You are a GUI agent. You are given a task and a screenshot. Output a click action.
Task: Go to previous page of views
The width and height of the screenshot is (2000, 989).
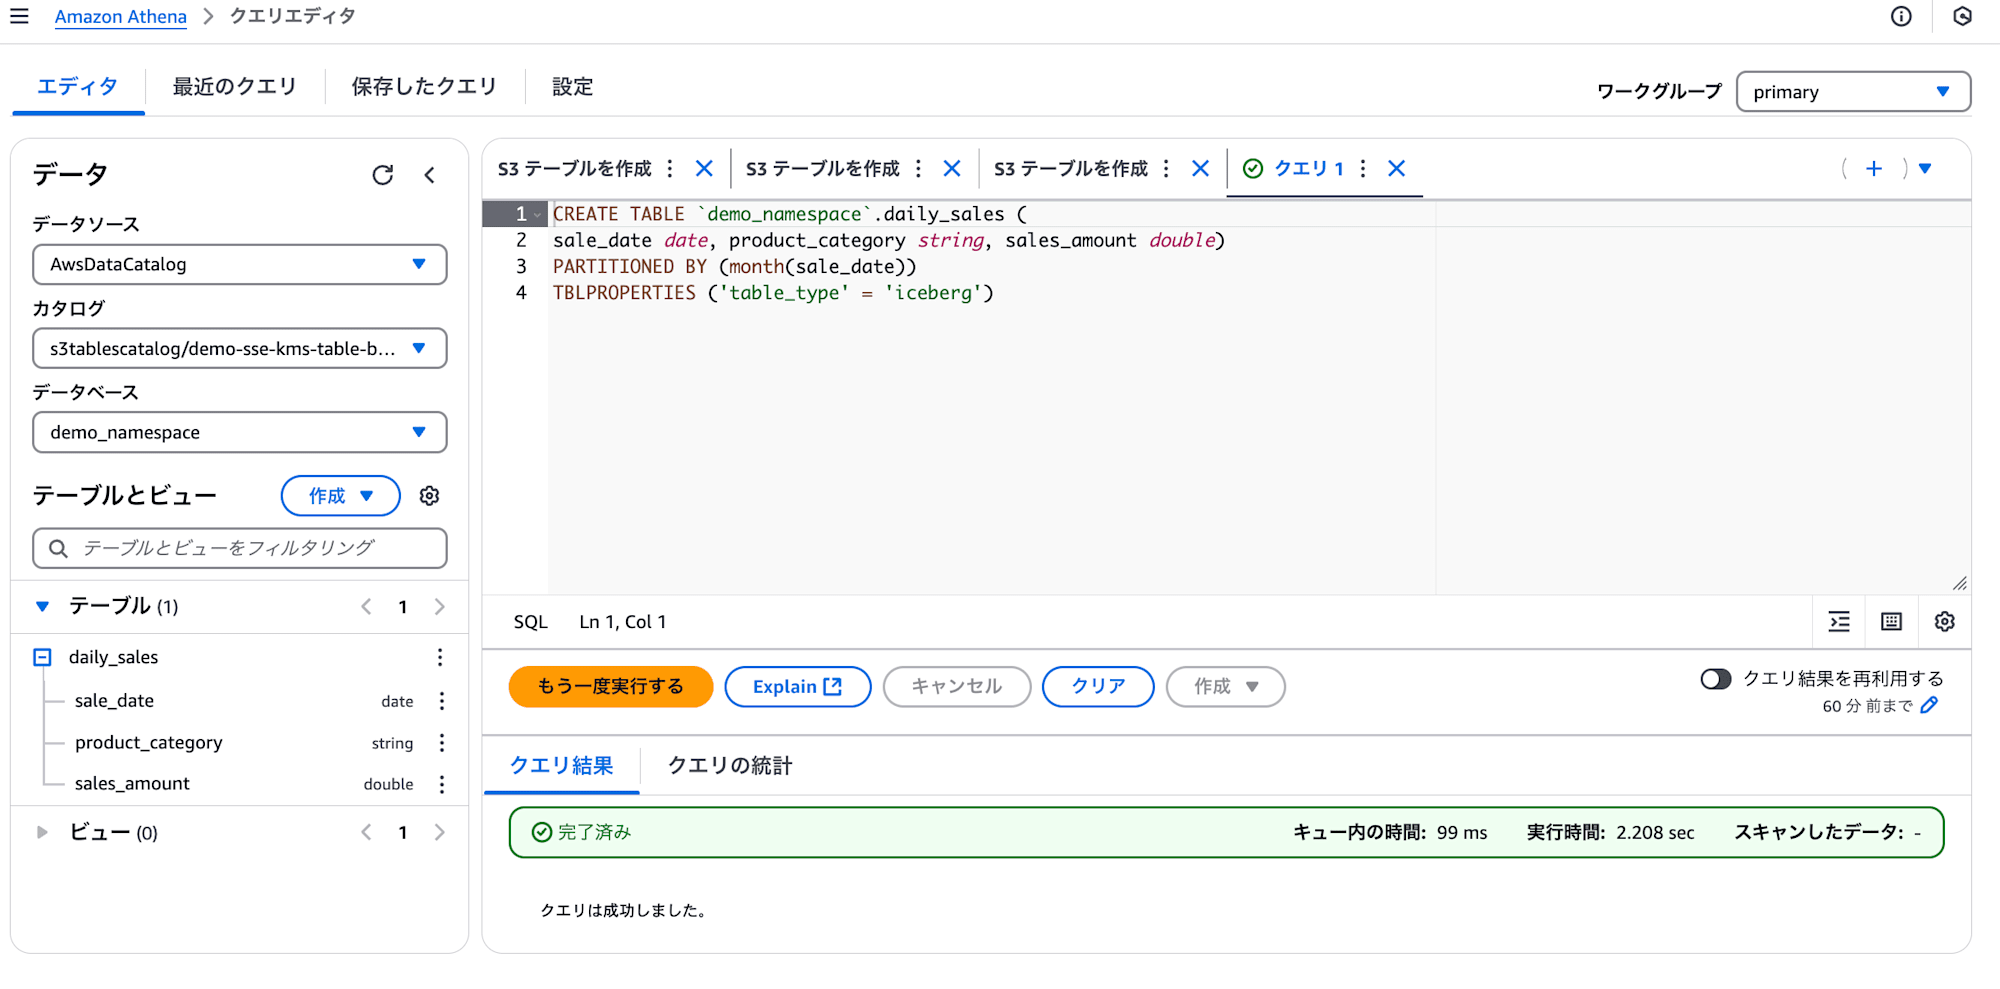click(x=366, y=832)
